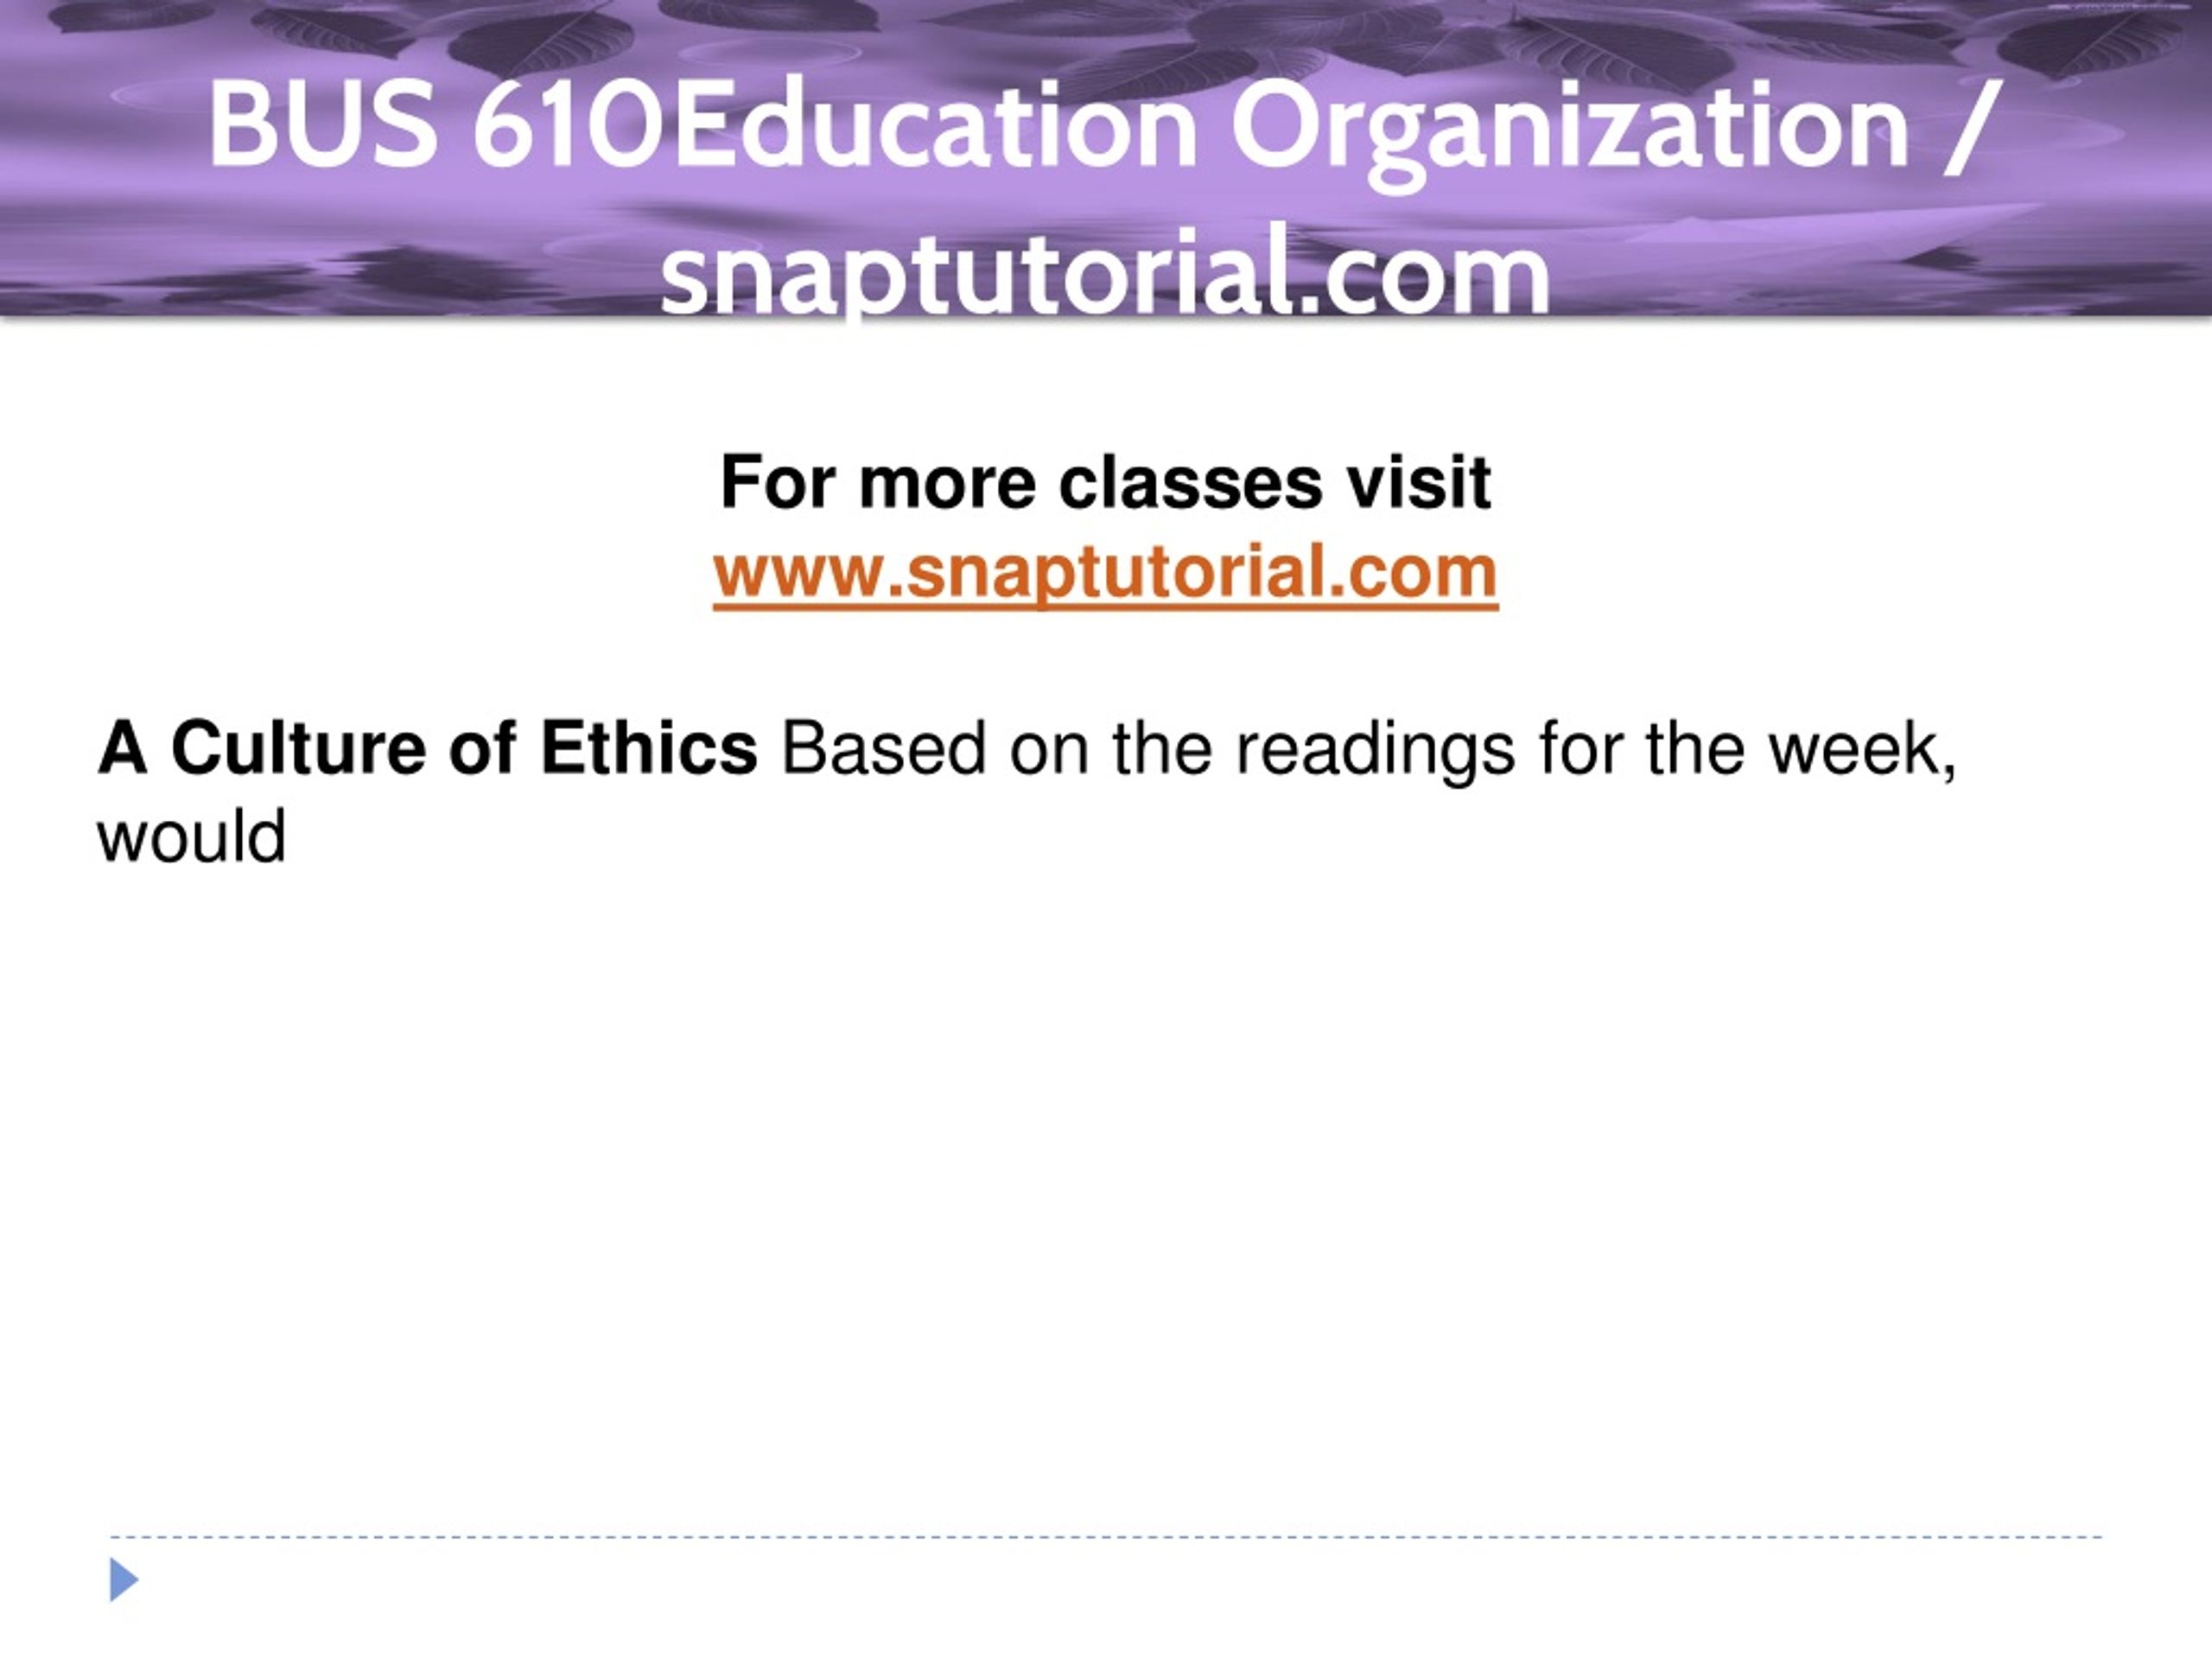Select the 'BUS 610Education Organization /' title line
Image resolution: width=2212 pixels, height=1659 pixels.
pos(1105,125)
